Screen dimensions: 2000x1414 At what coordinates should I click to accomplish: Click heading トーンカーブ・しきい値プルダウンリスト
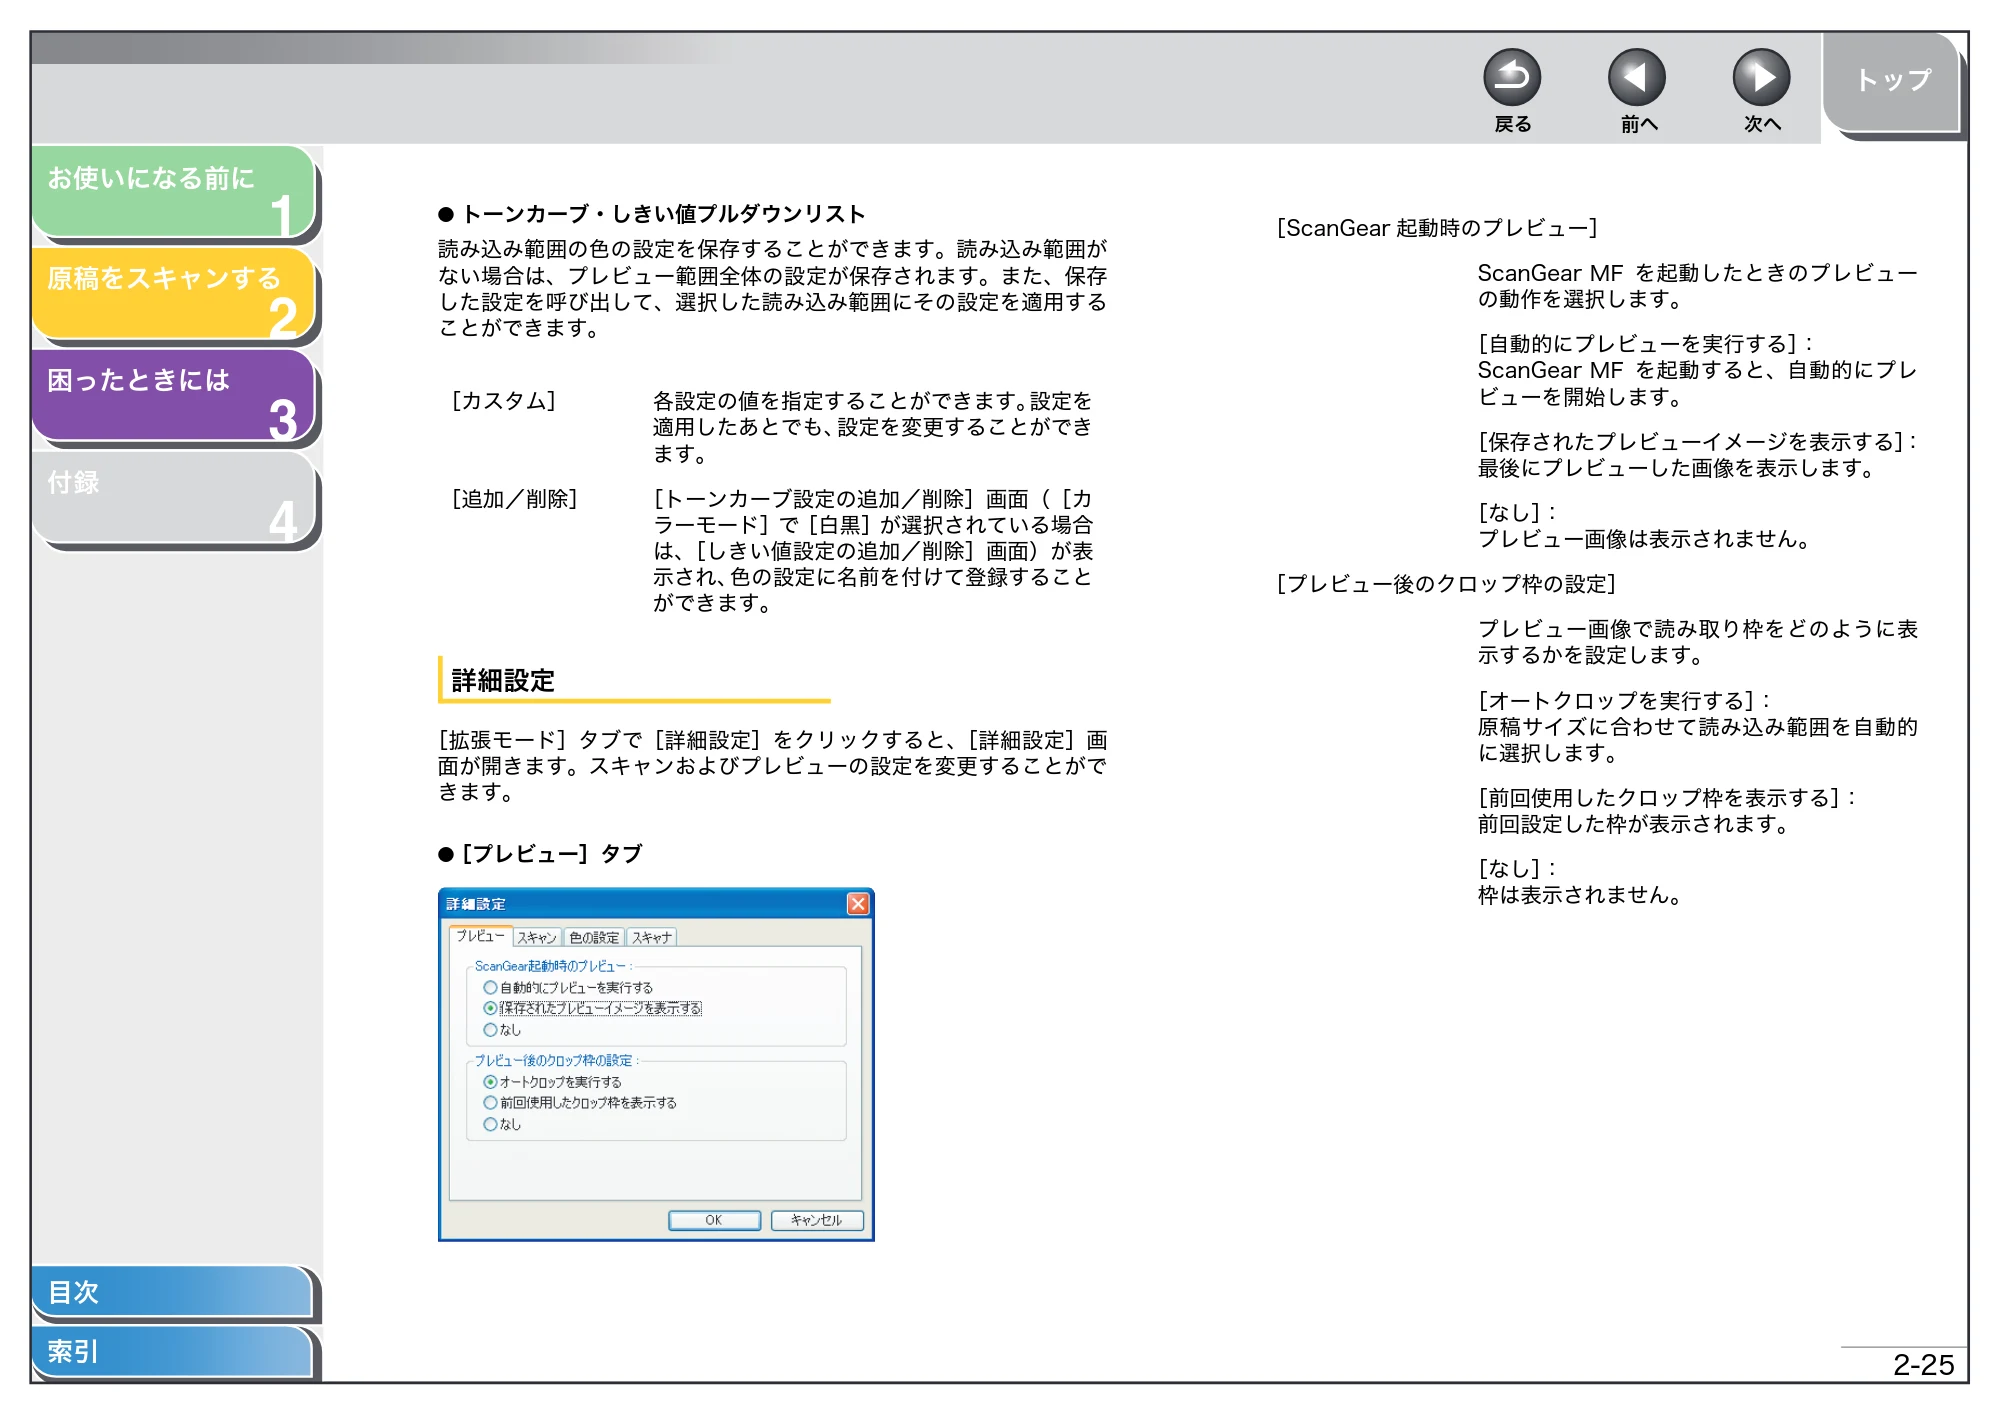pos(663,214)
